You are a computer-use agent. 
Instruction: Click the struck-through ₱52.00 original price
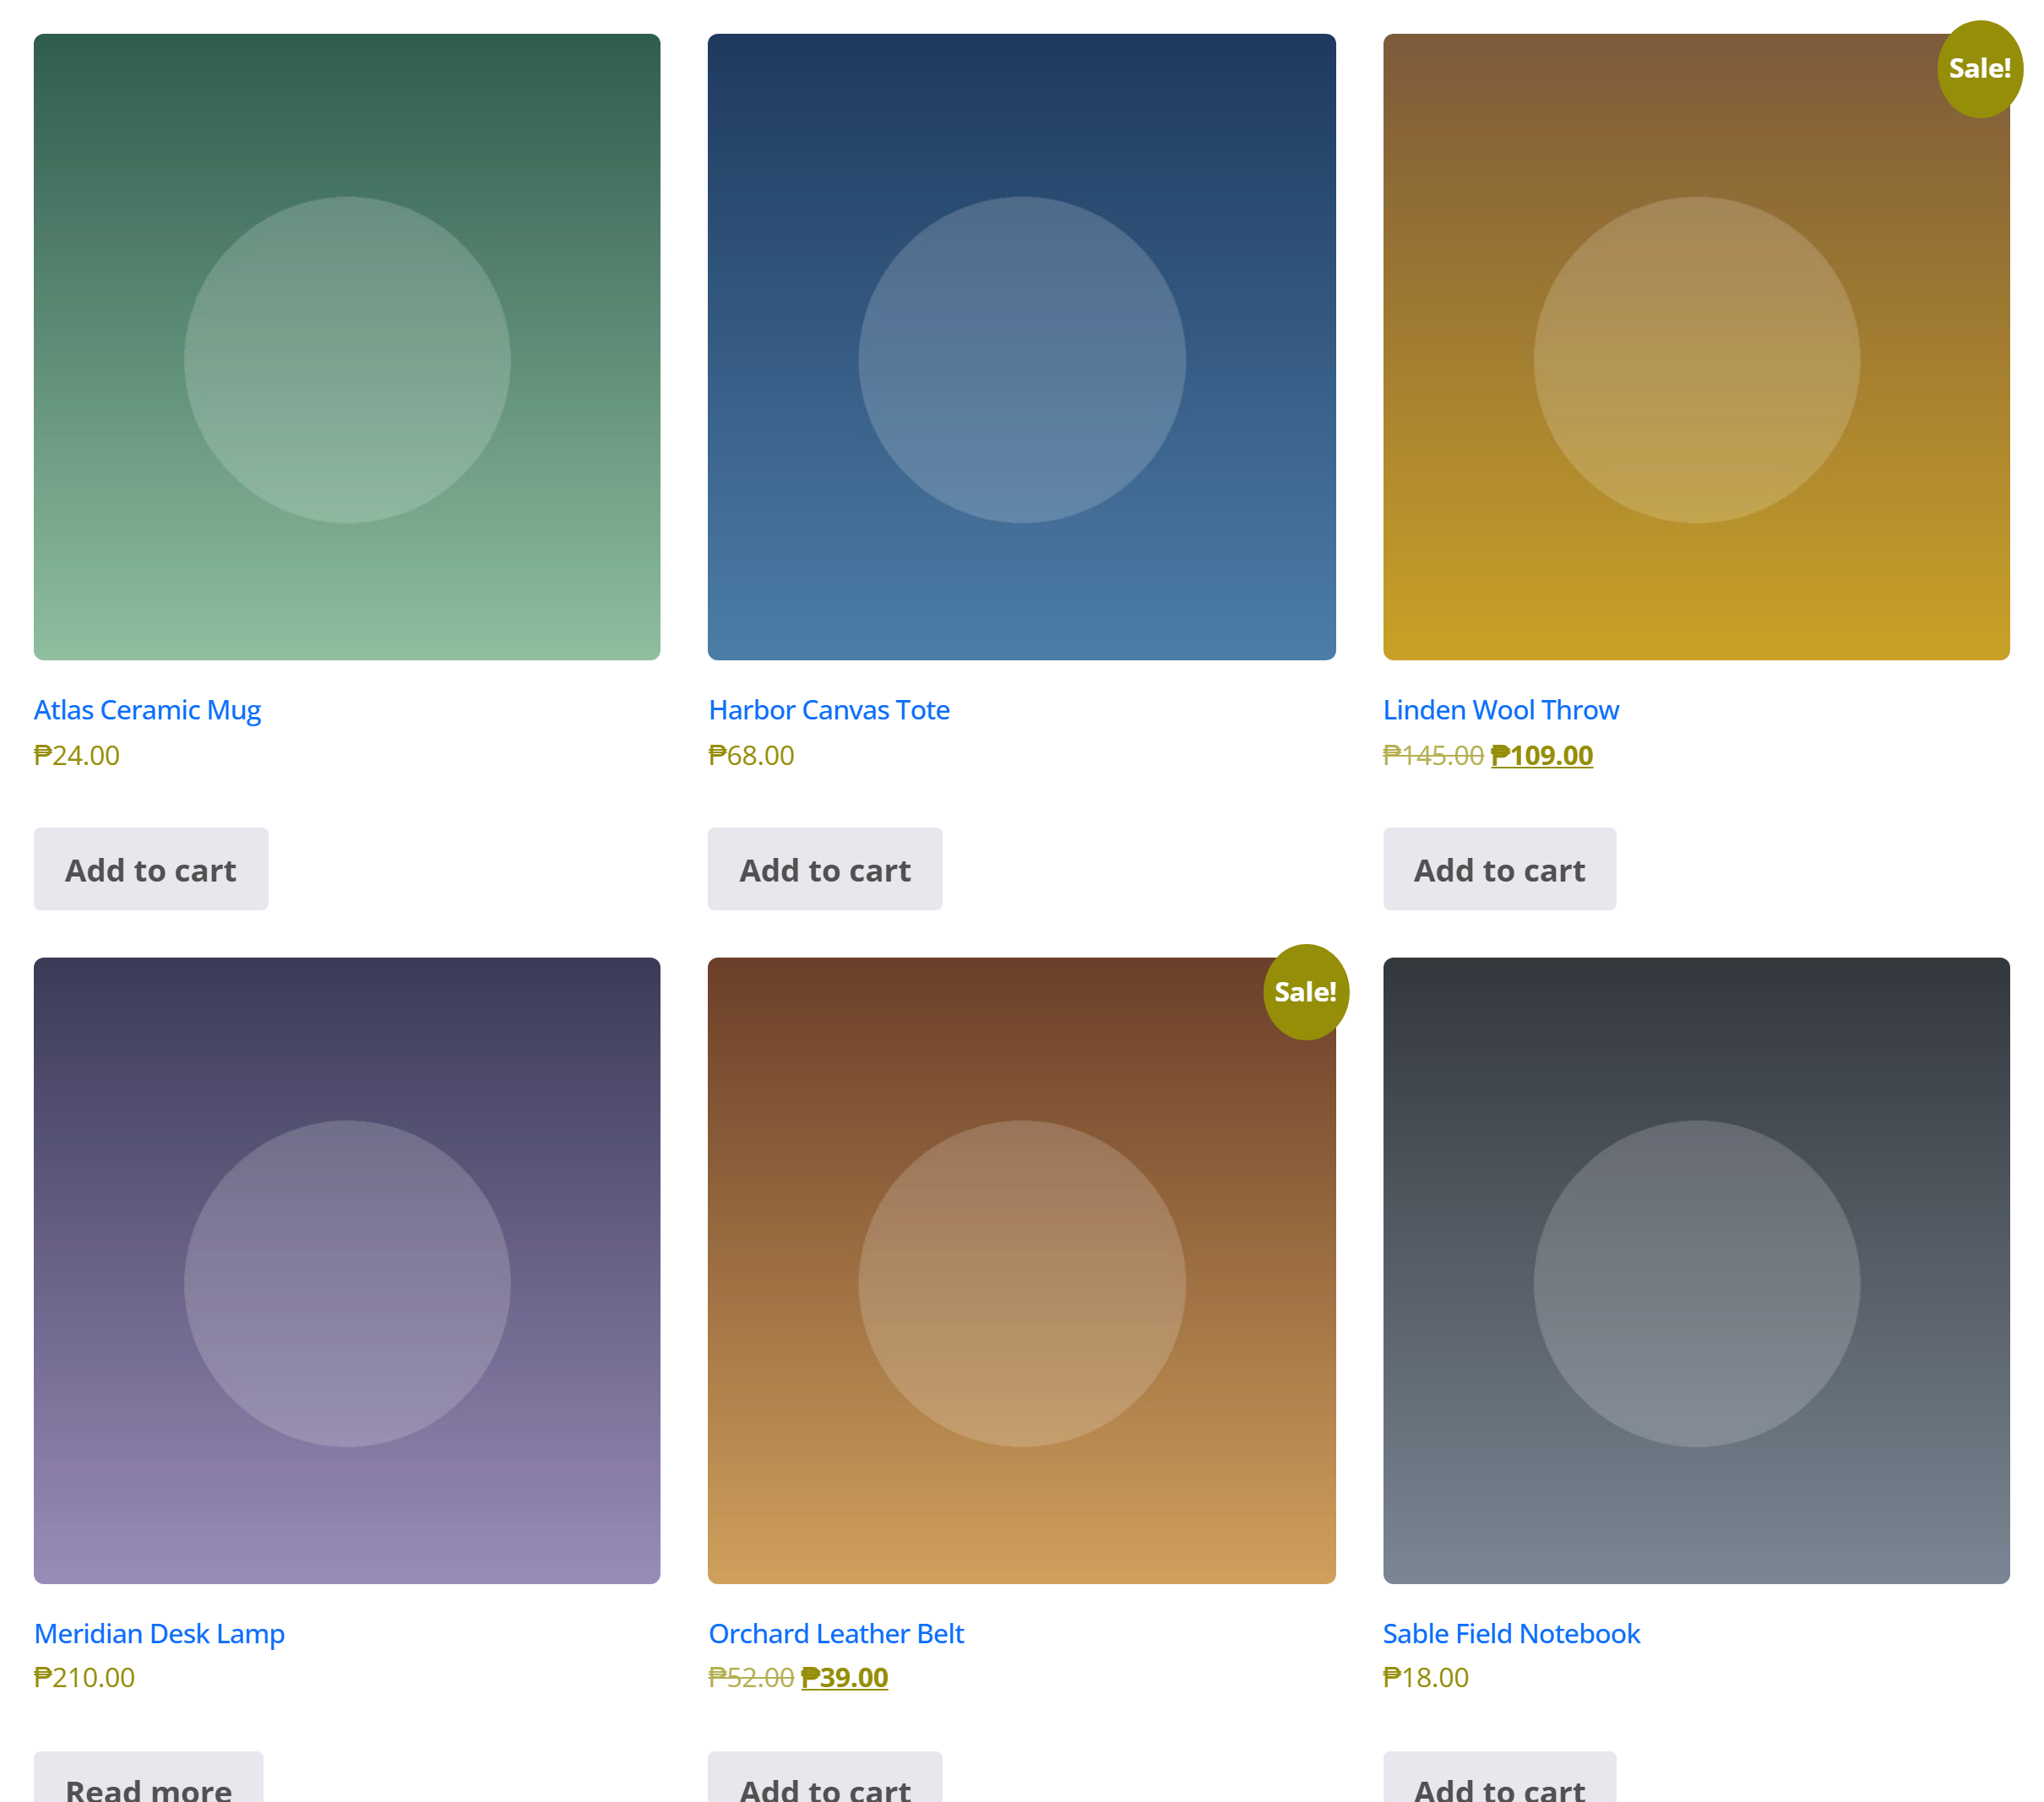[x=751, y=1677]
